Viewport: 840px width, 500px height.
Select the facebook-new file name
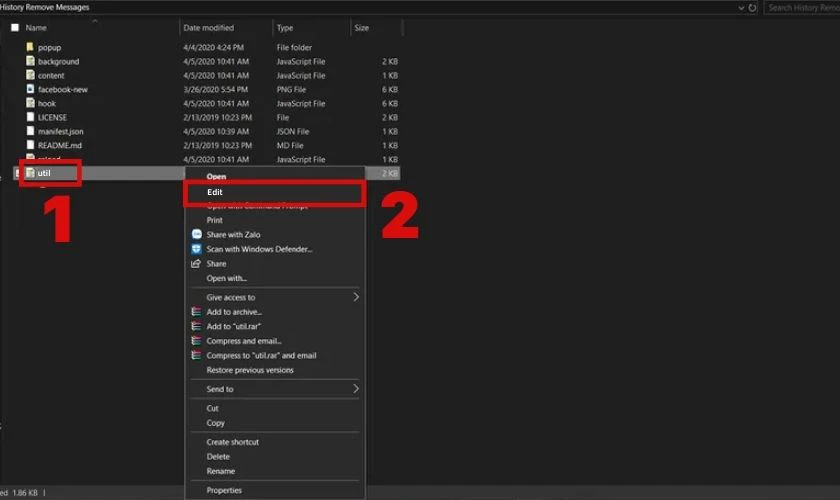[63, 89]
